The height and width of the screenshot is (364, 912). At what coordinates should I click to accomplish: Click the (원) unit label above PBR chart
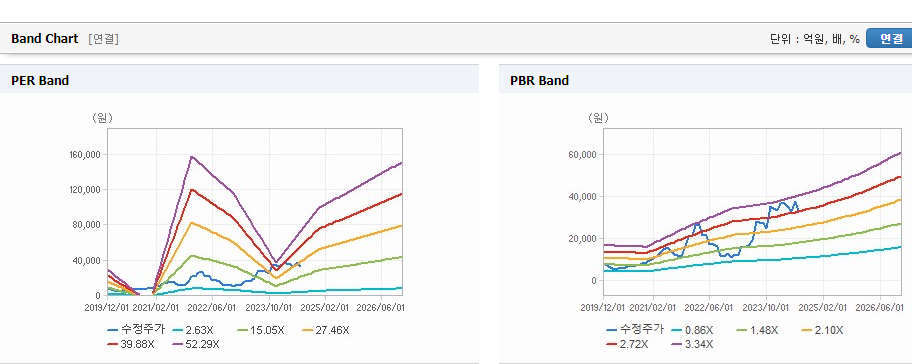click(598, 118)
